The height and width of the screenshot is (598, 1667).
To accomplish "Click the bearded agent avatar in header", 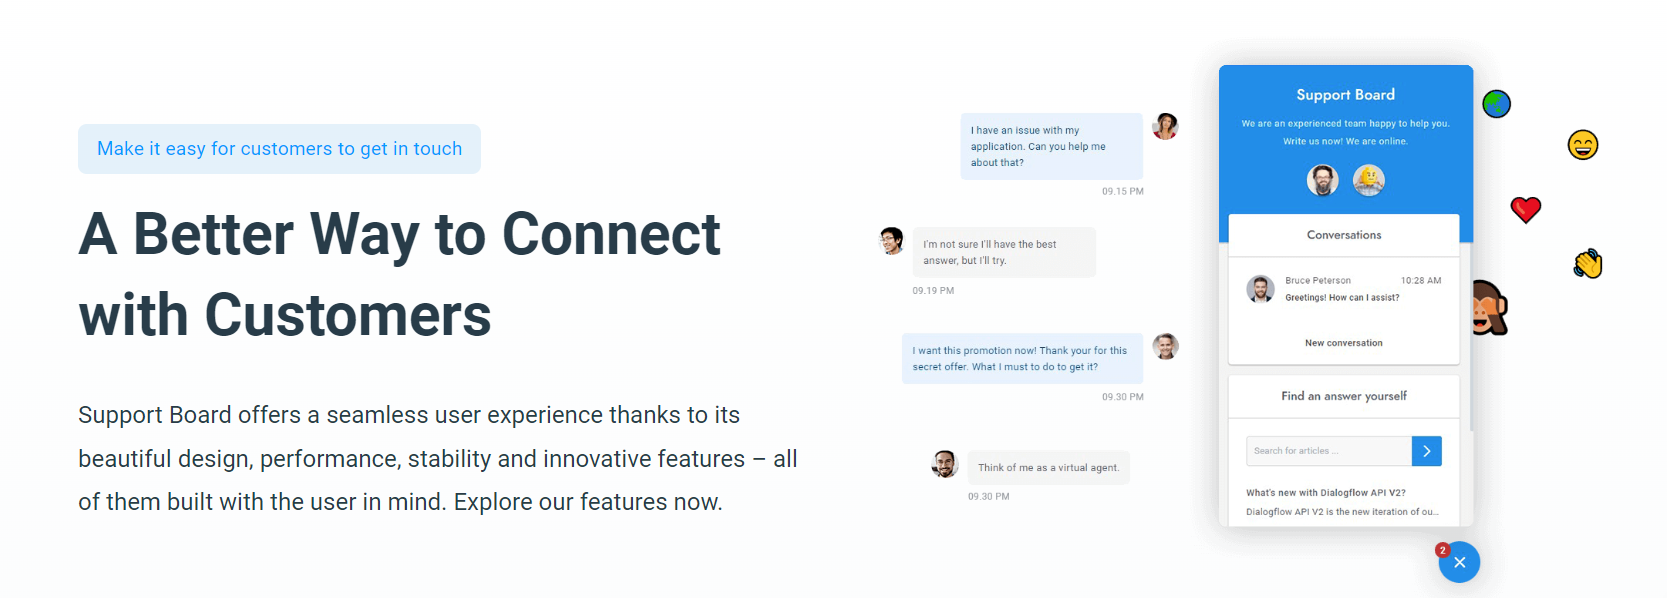I will [x=1322, y=180].
